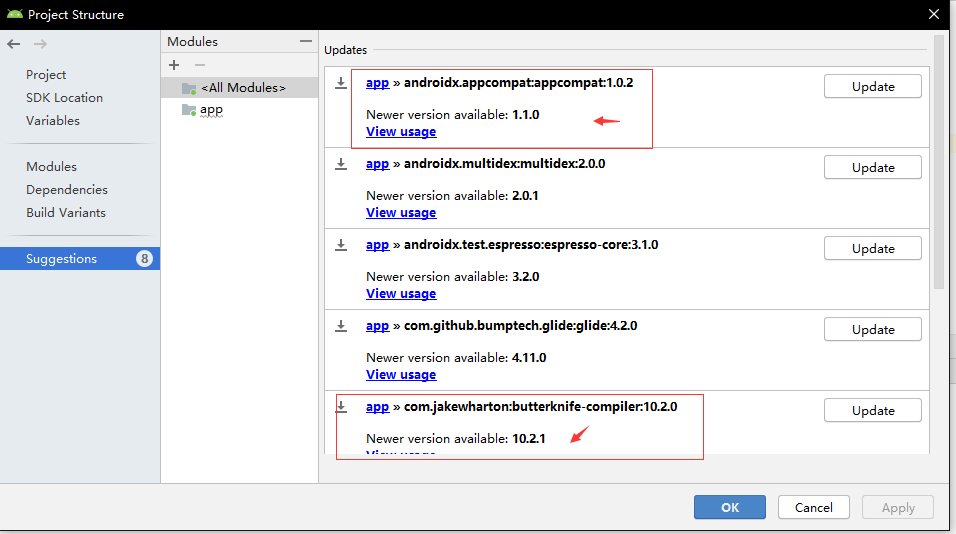The height and width of the screenshot is (534, 956).
Task: Open the Dependencies section
Action: 66,190
